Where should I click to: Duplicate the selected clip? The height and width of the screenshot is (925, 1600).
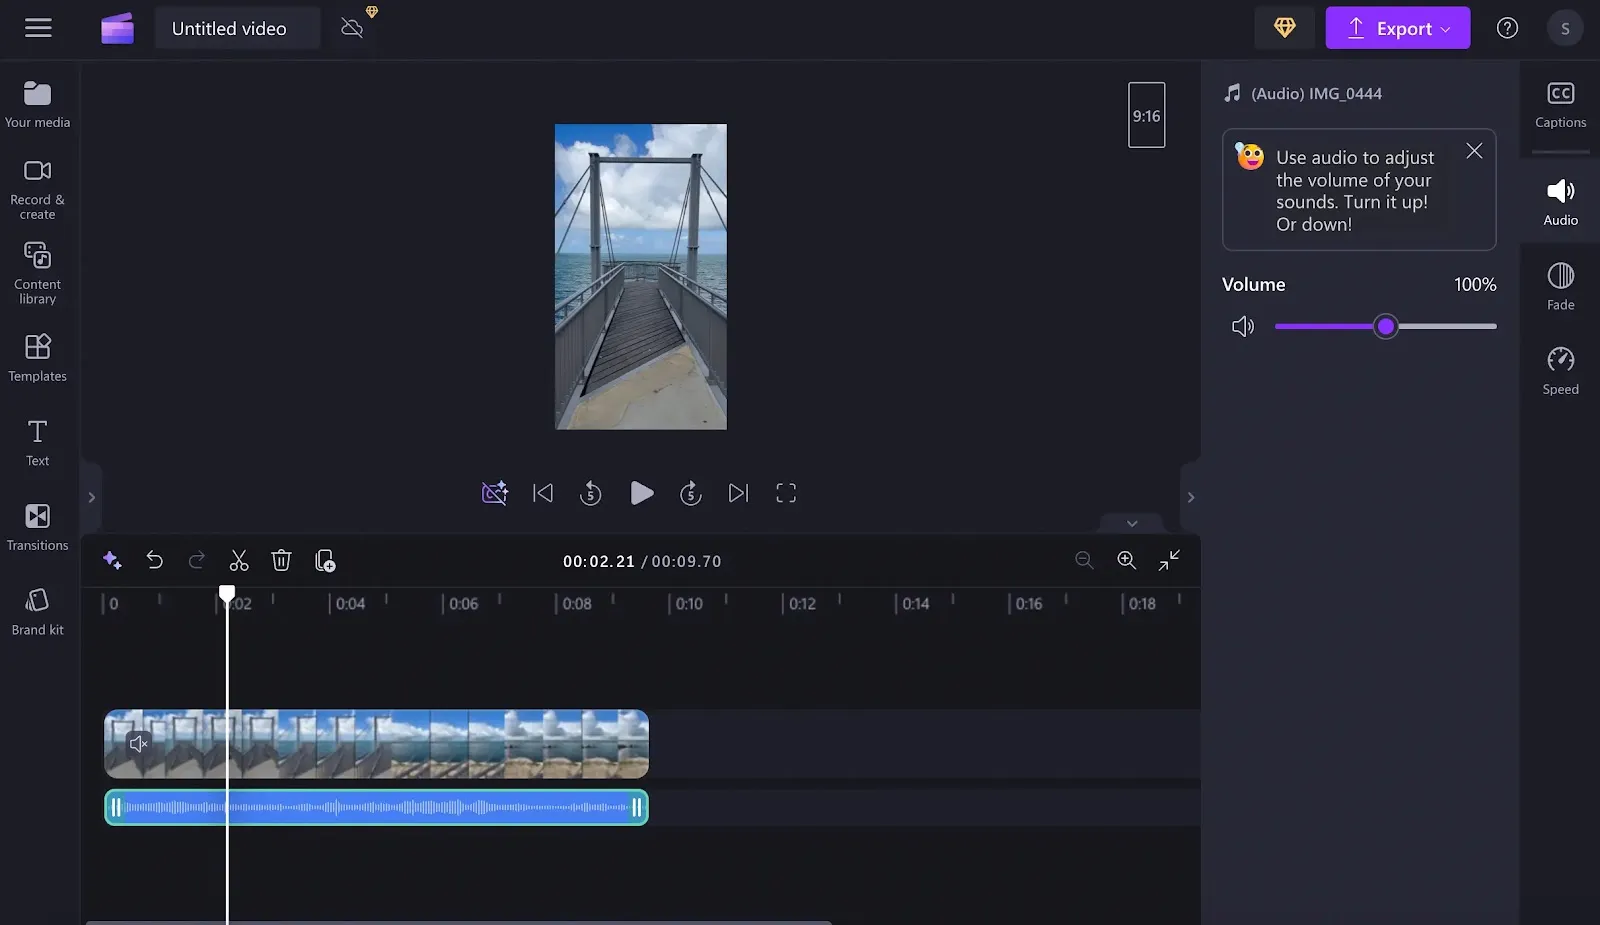[325, 560]
